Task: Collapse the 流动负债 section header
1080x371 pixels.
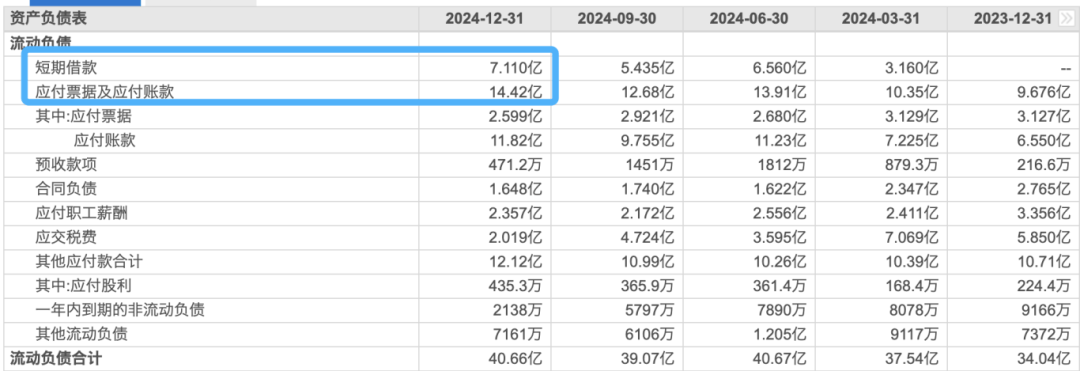Action: 41,43
